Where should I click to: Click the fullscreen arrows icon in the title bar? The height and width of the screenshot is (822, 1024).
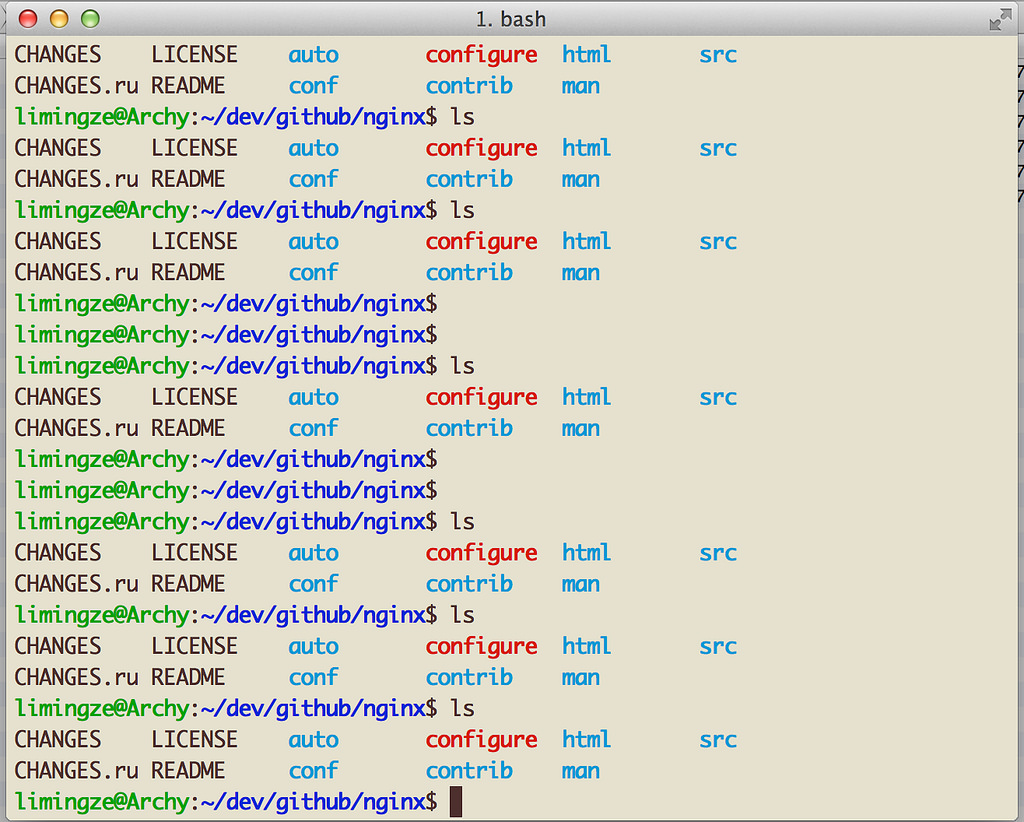tap(1000, 20)
